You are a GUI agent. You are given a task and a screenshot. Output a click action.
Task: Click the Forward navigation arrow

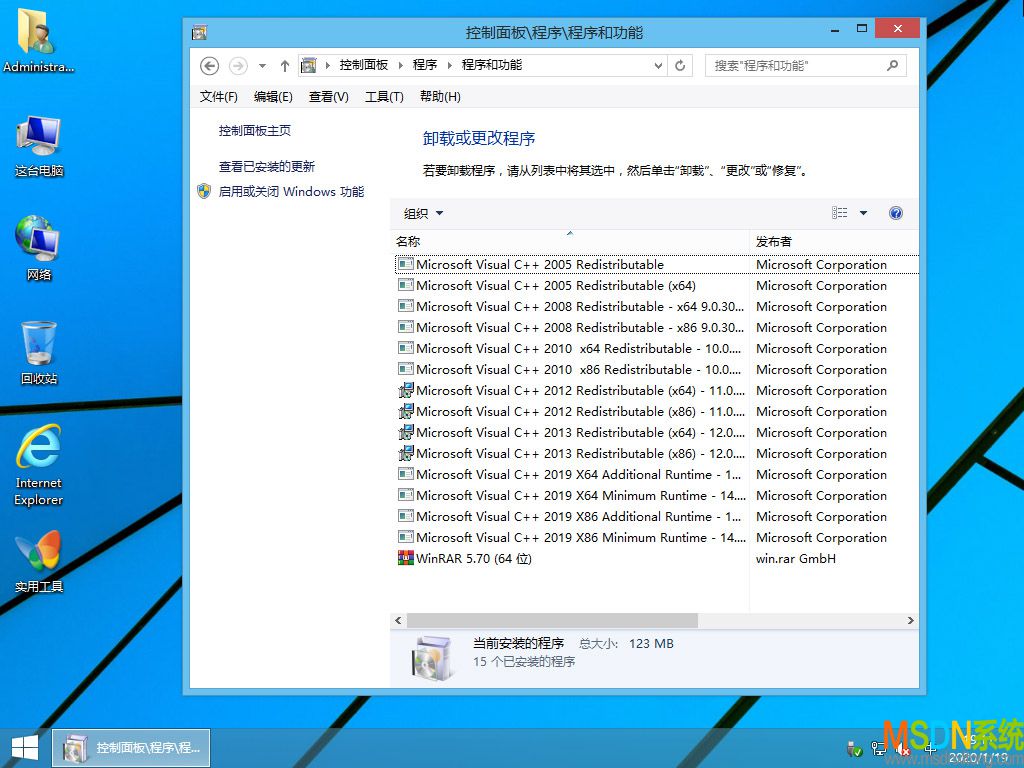coord(238,66)
